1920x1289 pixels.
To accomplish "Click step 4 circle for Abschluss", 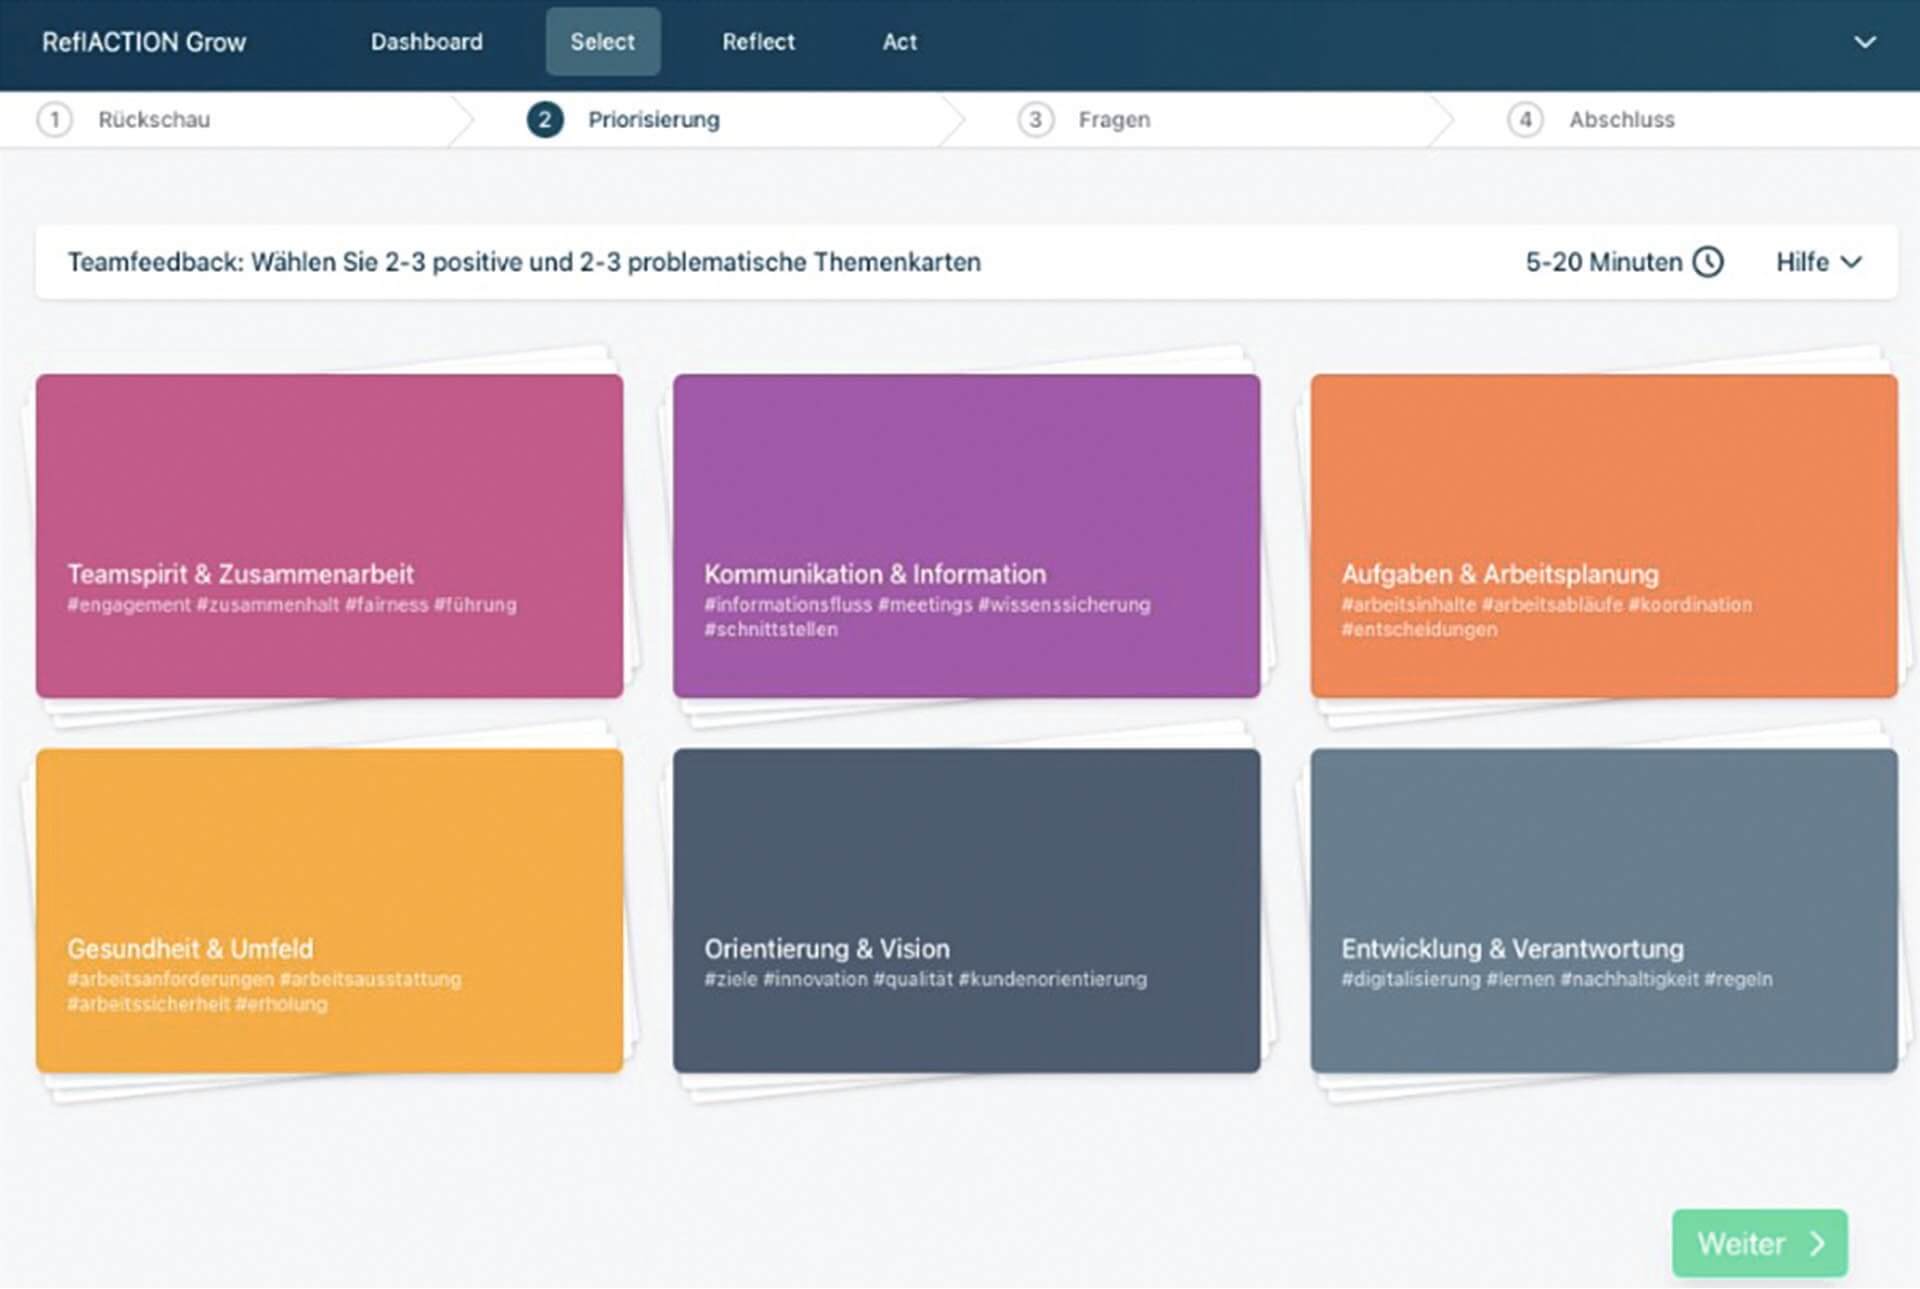I will [1525, 120].
